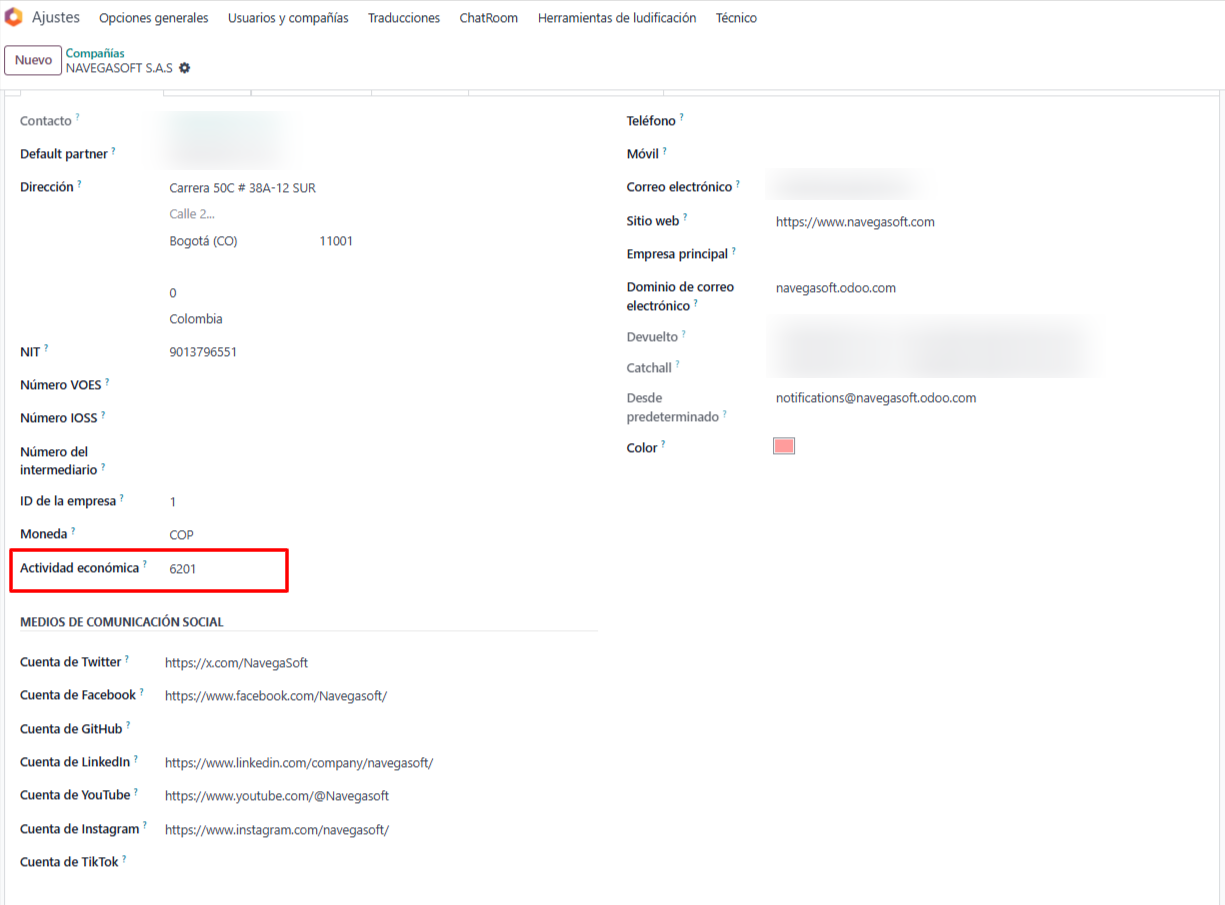Open the YouTube @Navegasoft URL
1225x905 pixels.
[277, 796]
